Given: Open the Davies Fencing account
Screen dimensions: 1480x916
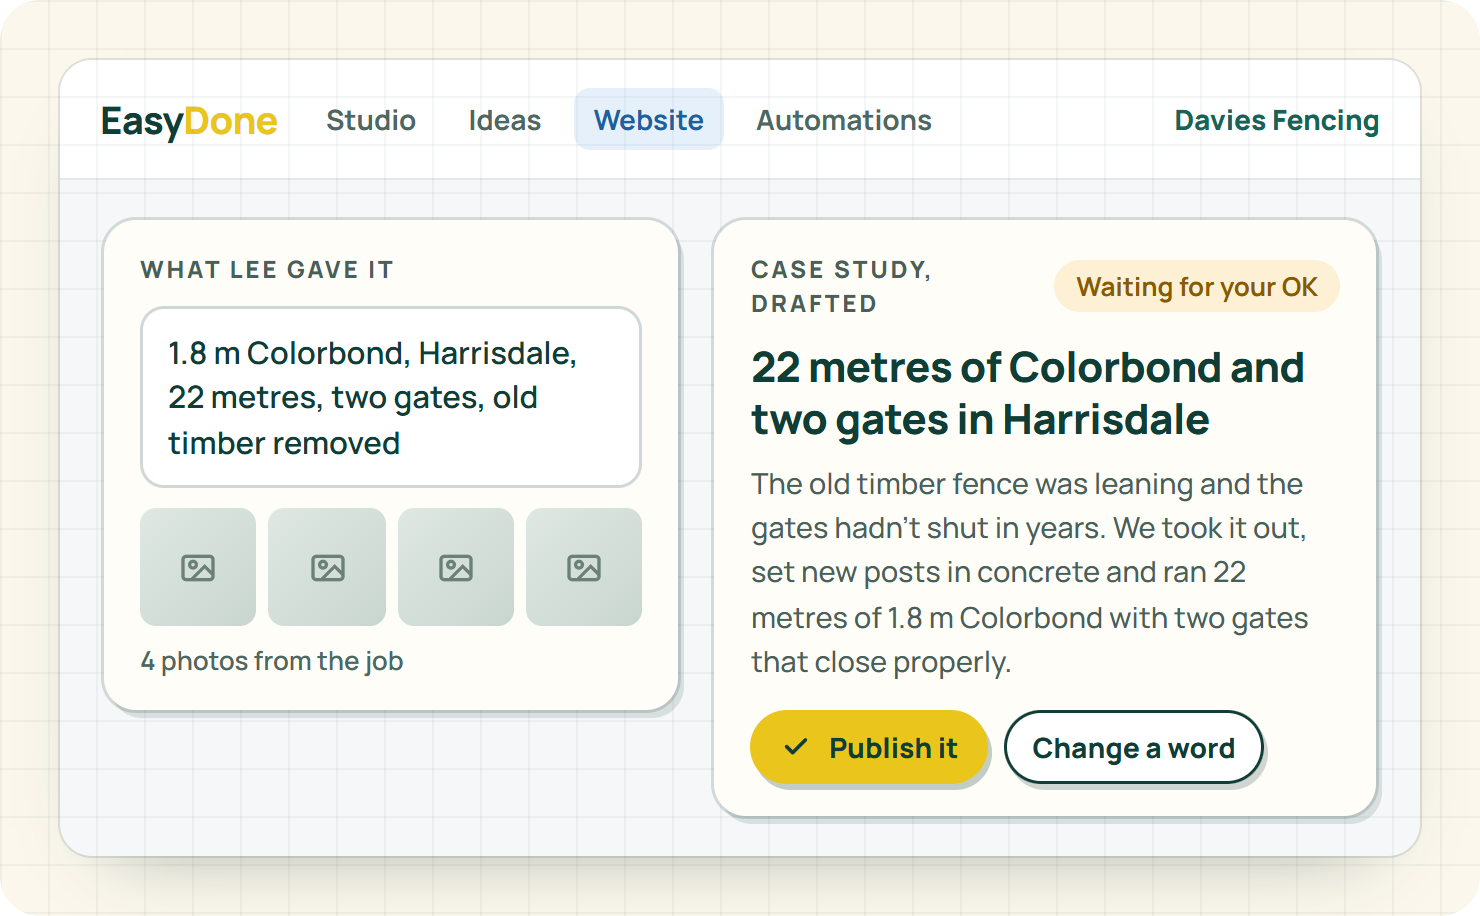Looking at the screenshot, I should pos(1277,120).
